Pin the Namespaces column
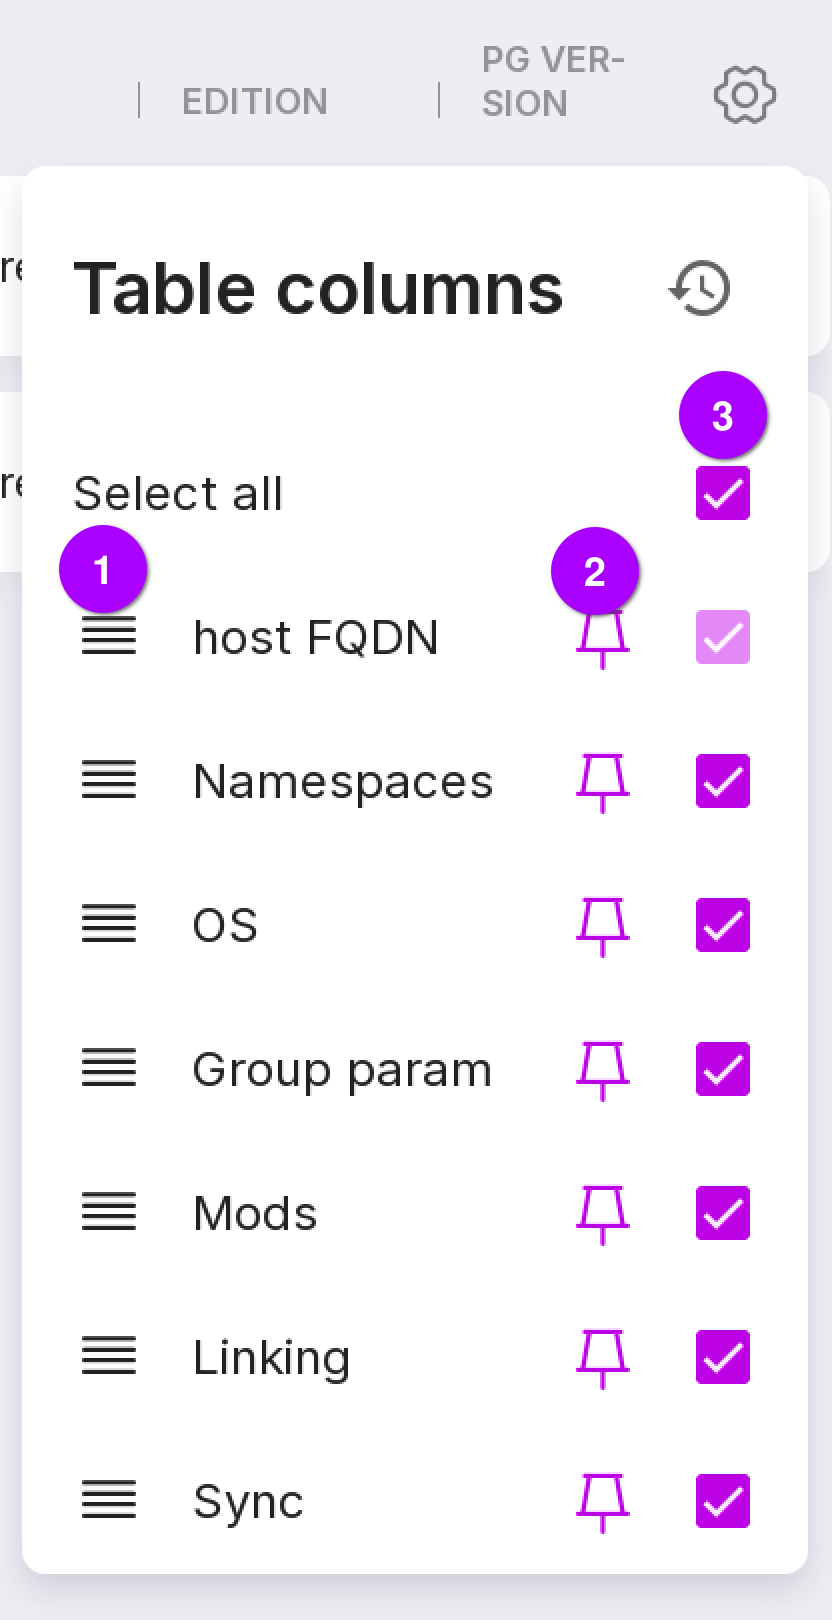The height and width of the screenshot is (1620, 832). coord(603,782)
